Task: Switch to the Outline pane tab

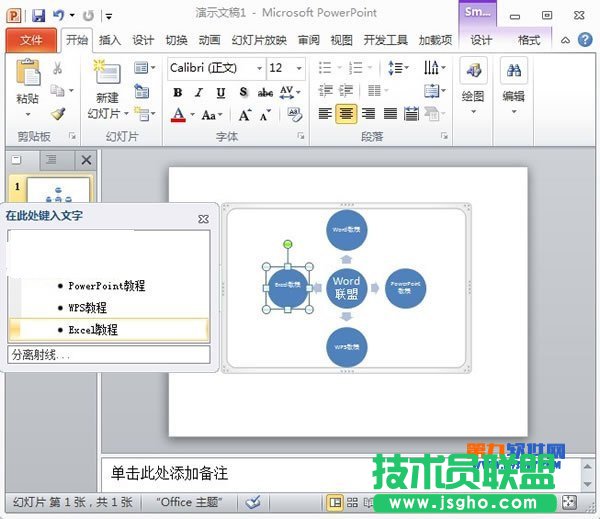Action: 51,160
